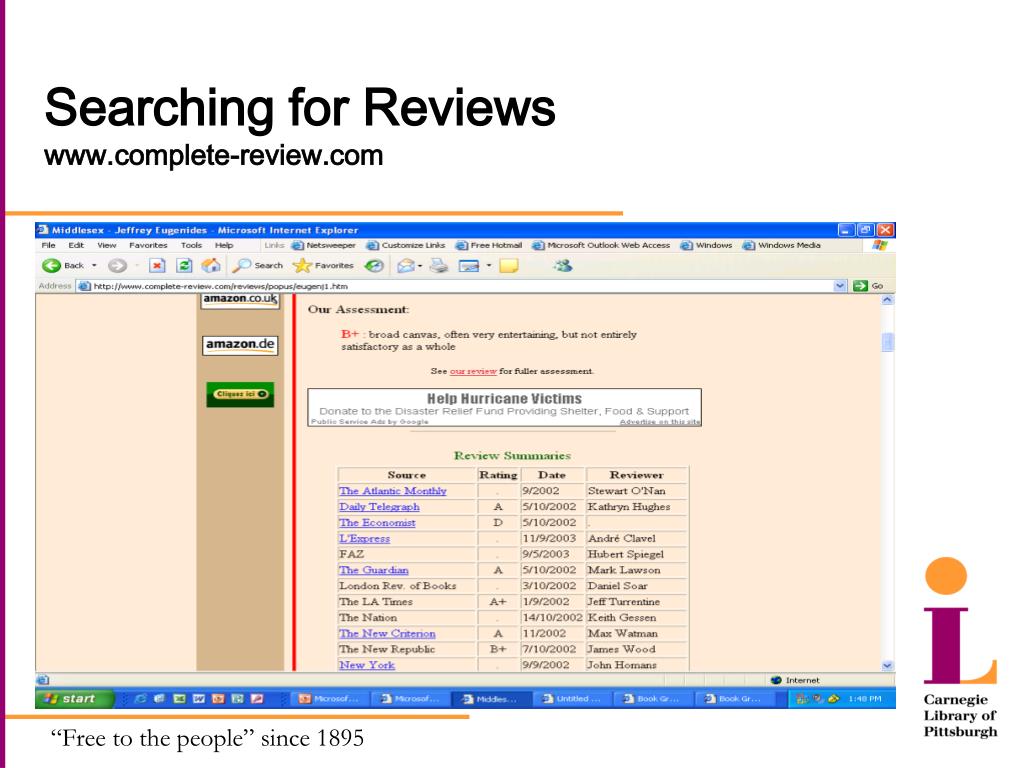Open The Economist review link

[377, 522]
